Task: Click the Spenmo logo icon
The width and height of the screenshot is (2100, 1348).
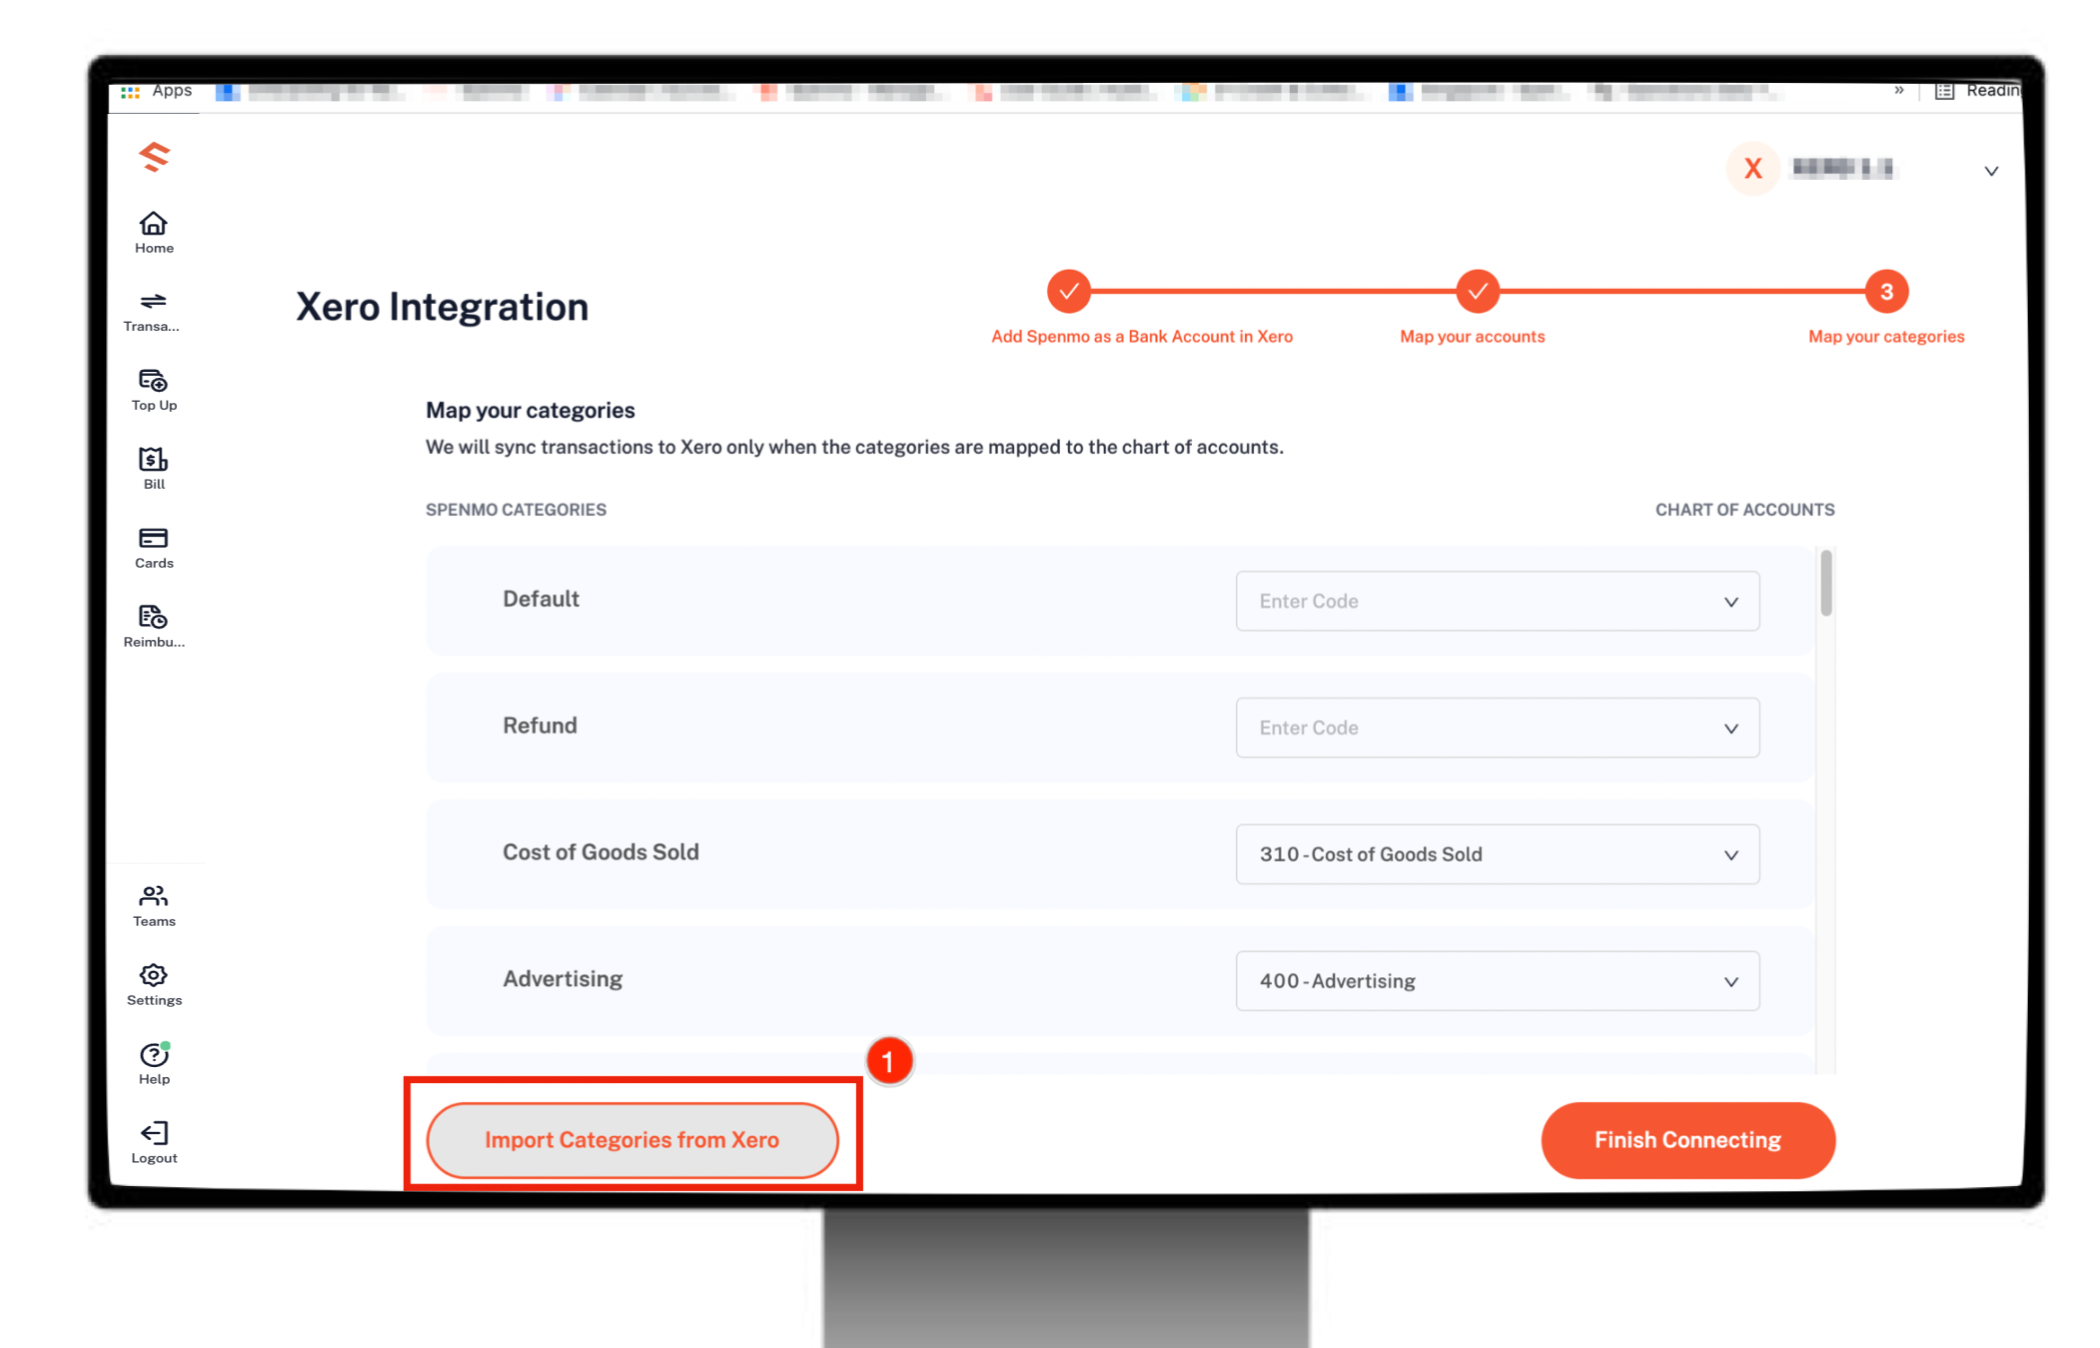Action: click(x=154, y=157)
